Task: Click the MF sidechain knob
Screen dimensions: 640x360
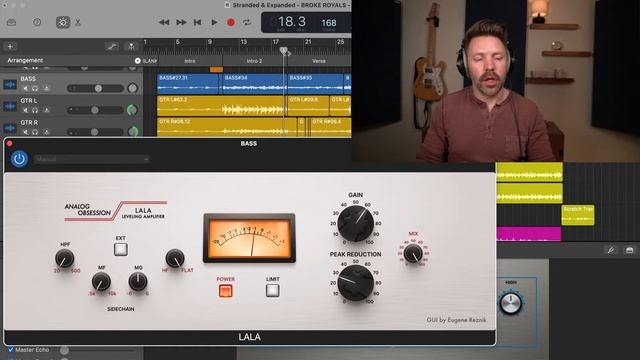Action: (101, 281)
